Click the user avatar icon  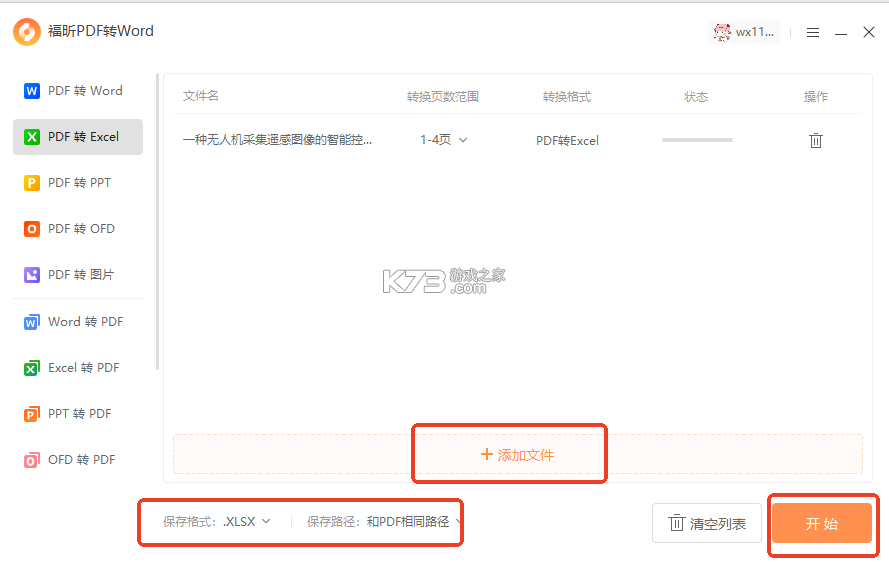click(722, 32)
